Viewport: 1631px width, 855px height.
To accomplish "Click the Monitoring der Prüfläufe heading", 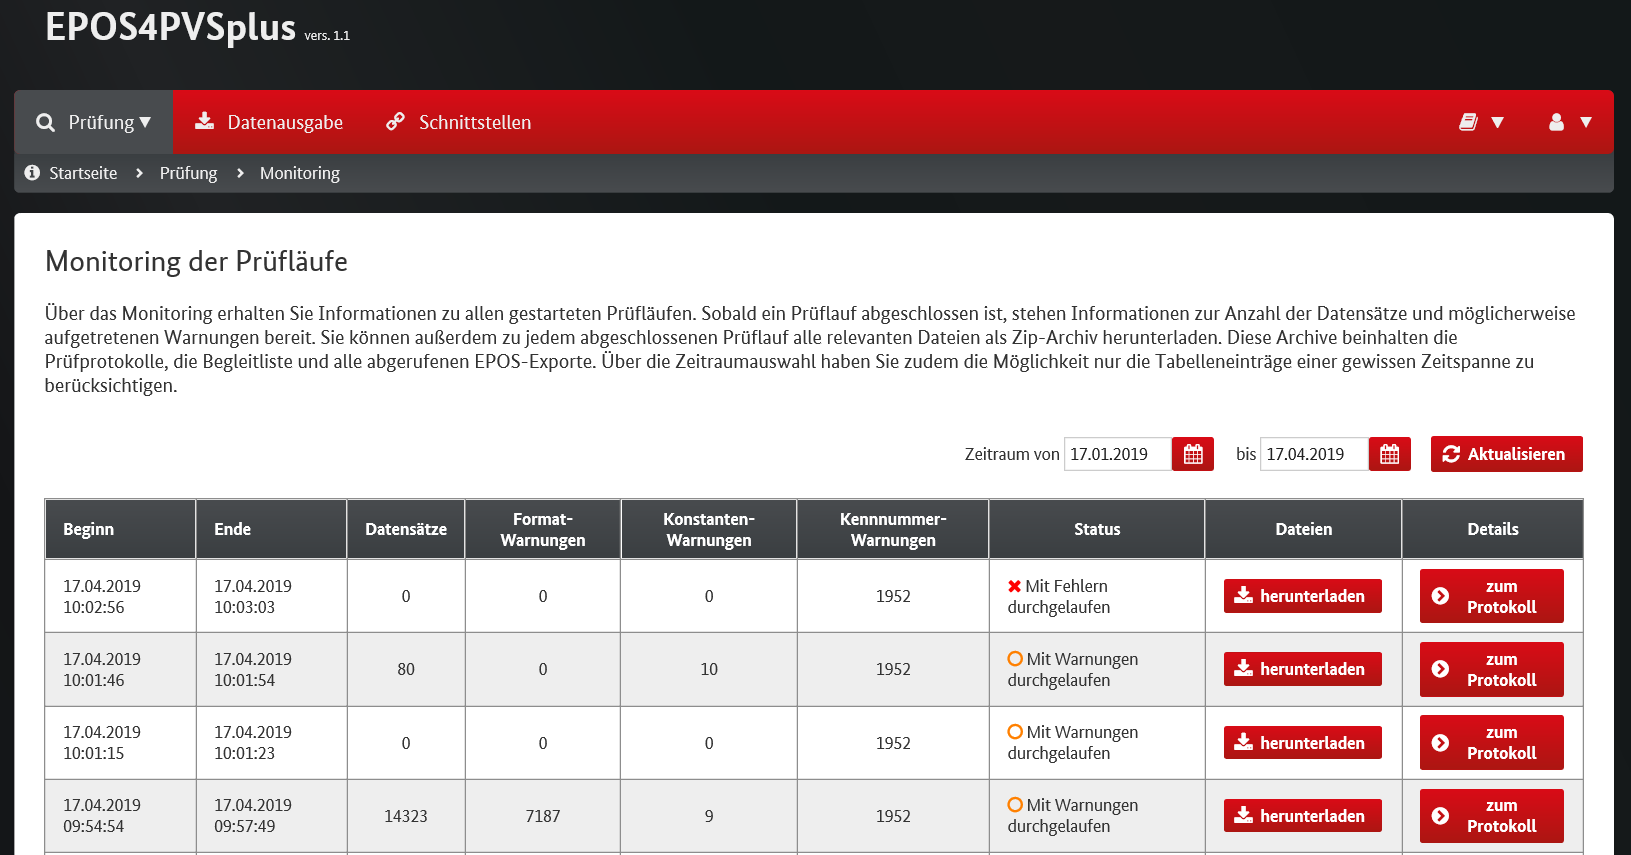I will [x=197, y=261].
